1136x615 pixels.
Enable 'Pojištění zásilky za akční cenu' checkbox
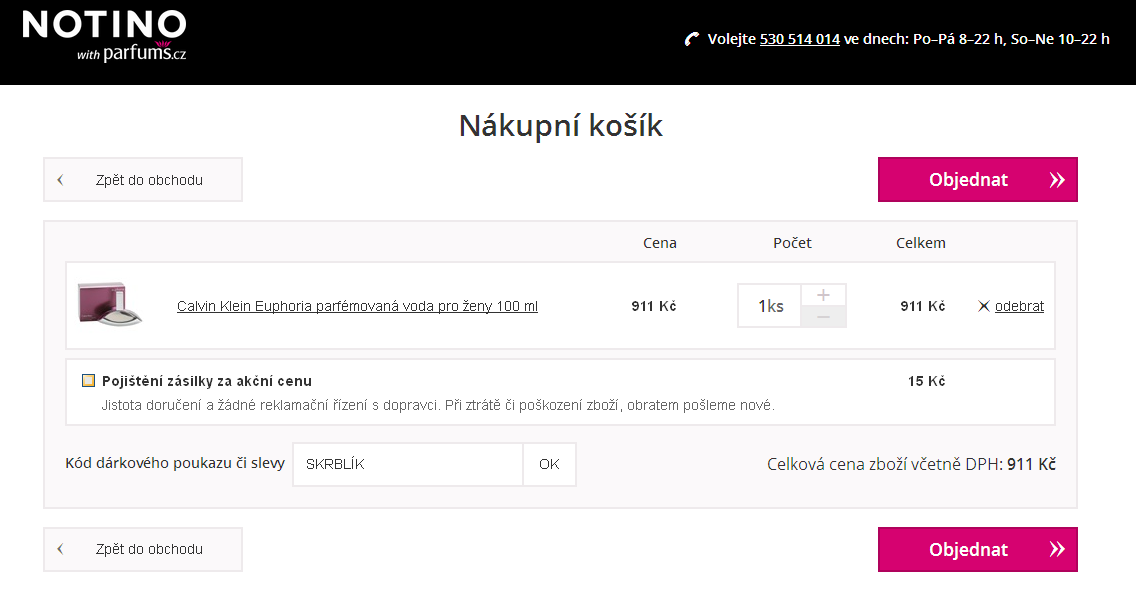tap(88, 380)
